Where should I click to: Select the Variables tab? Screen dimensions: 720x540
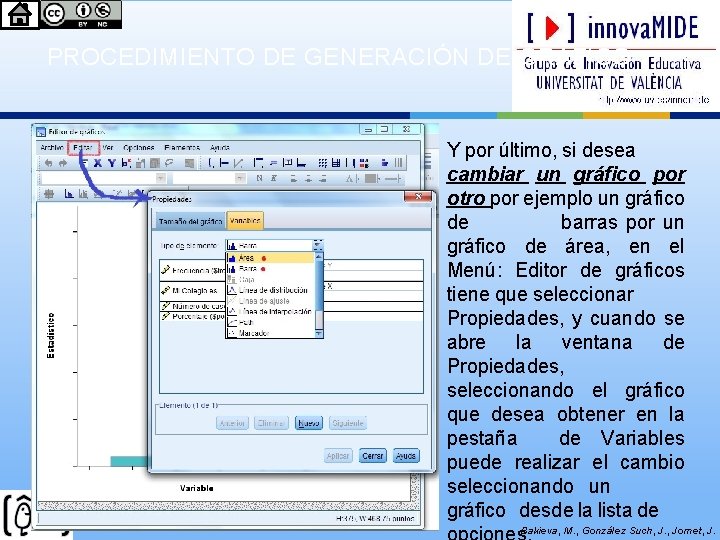coord(245,221)
